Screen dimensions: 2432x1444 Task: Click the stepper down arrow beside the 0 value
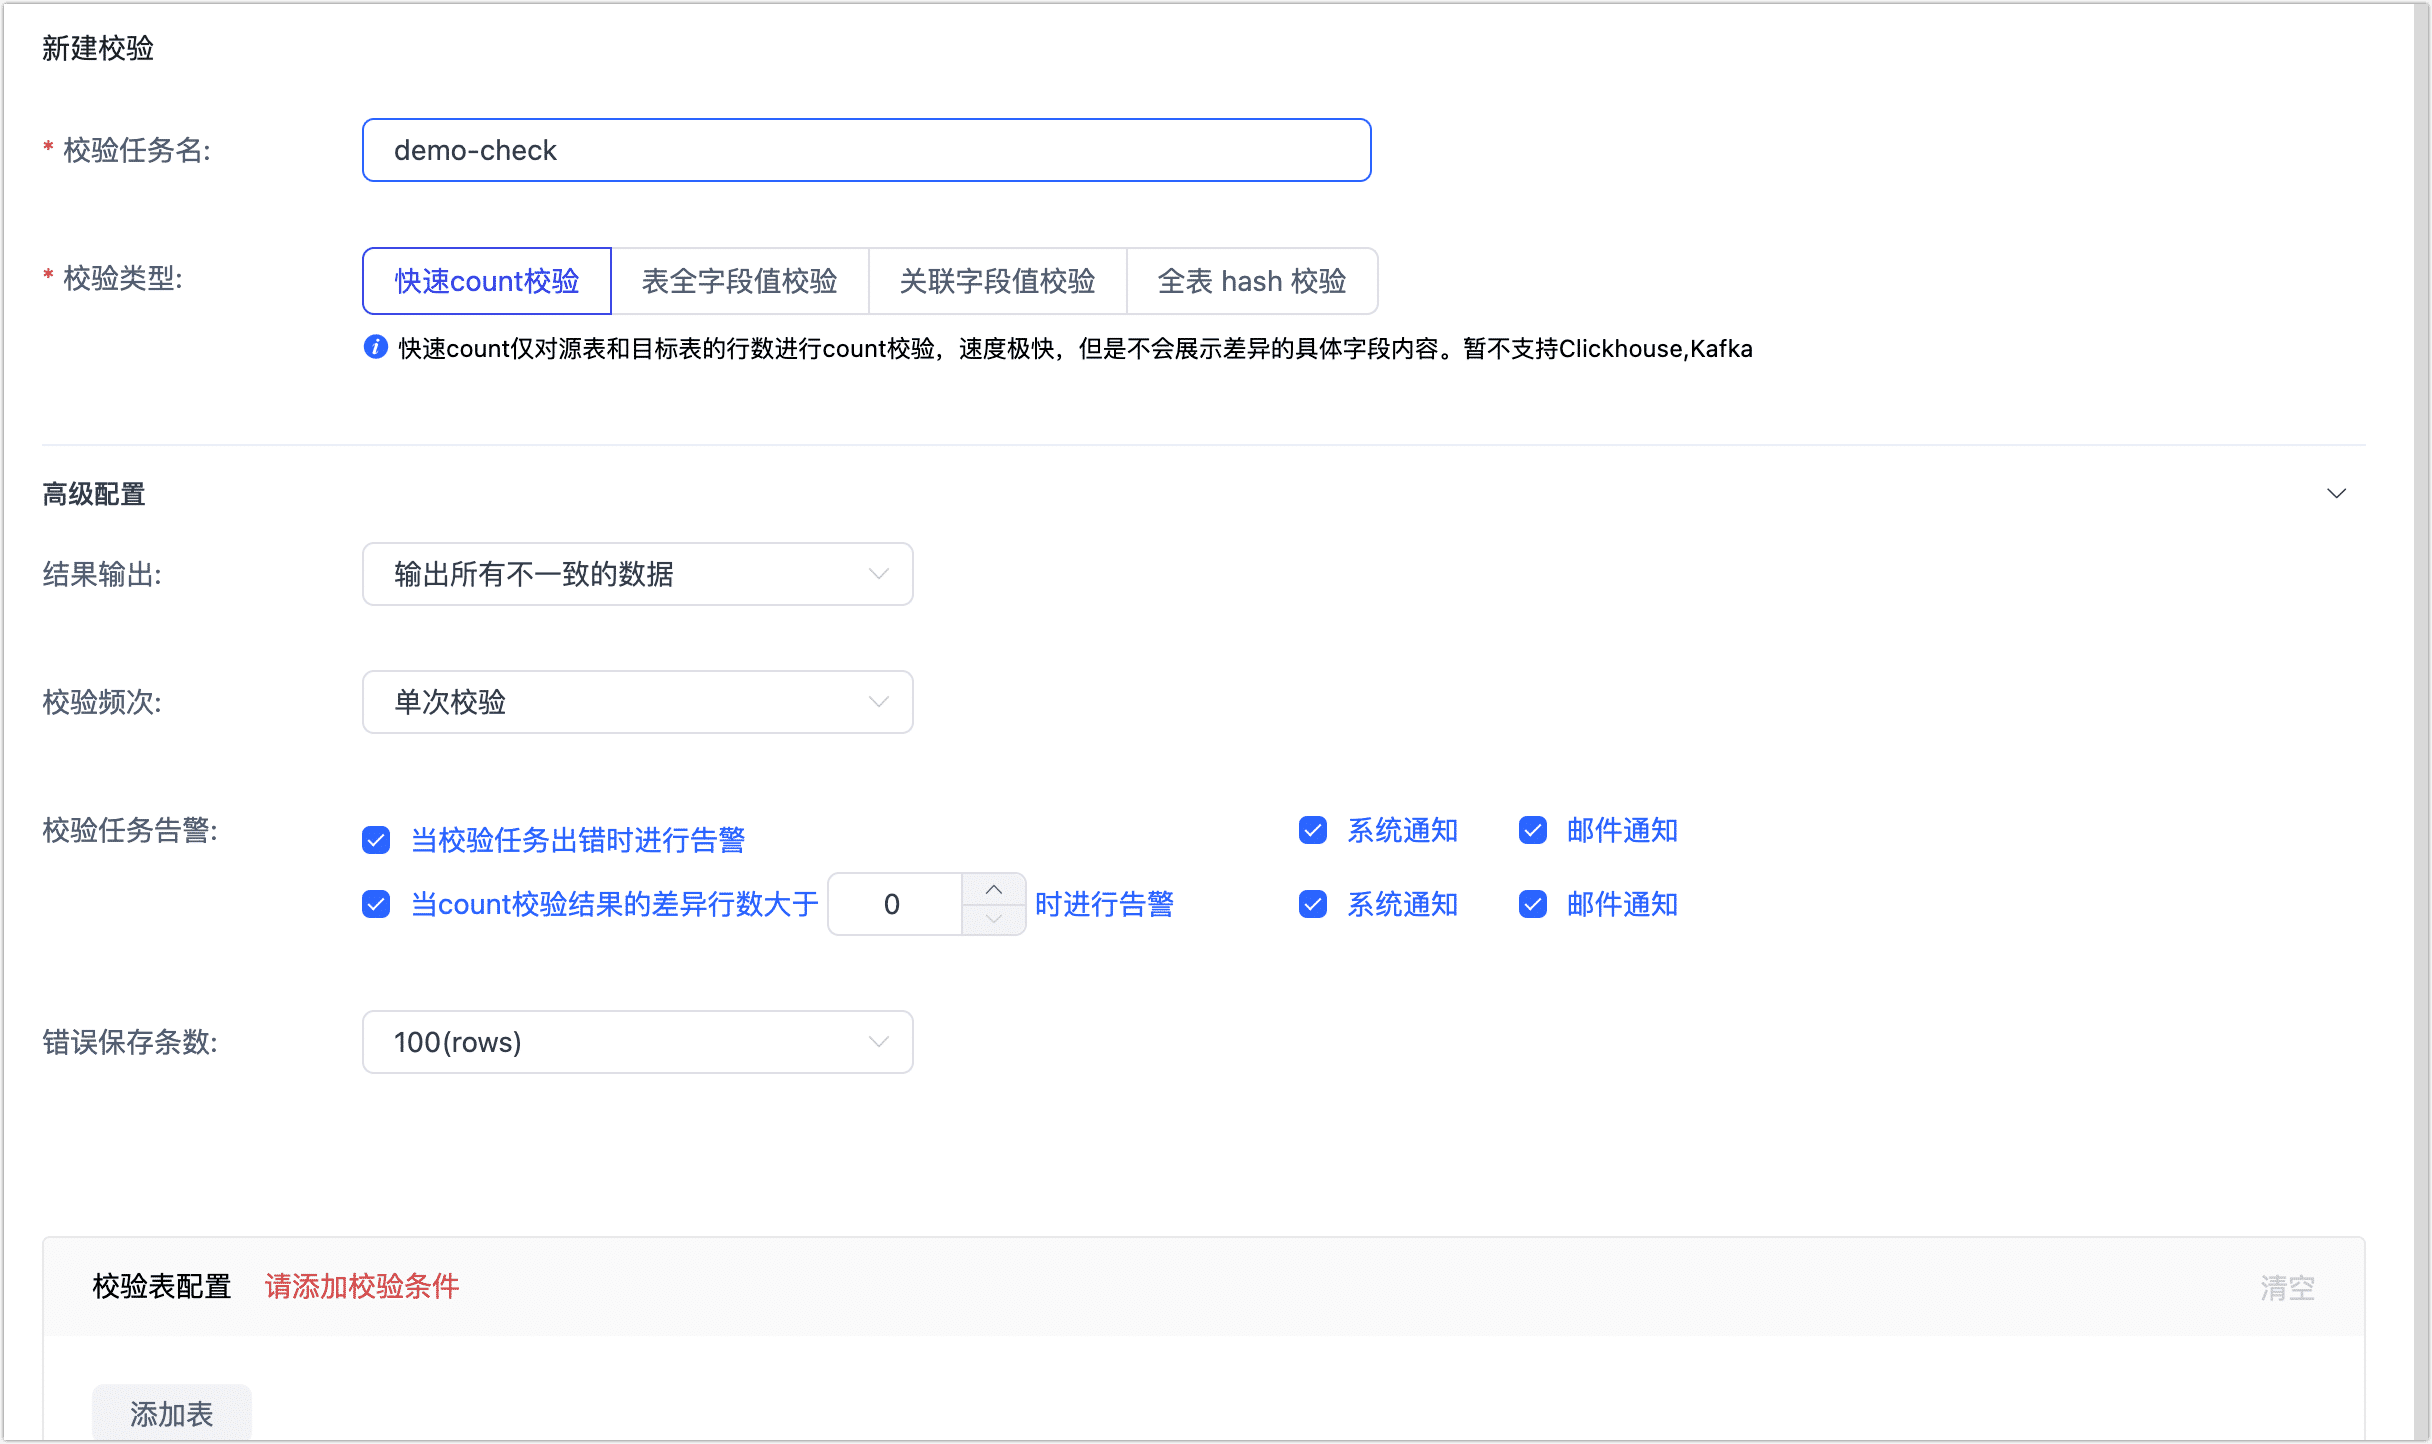click(994, 920)
